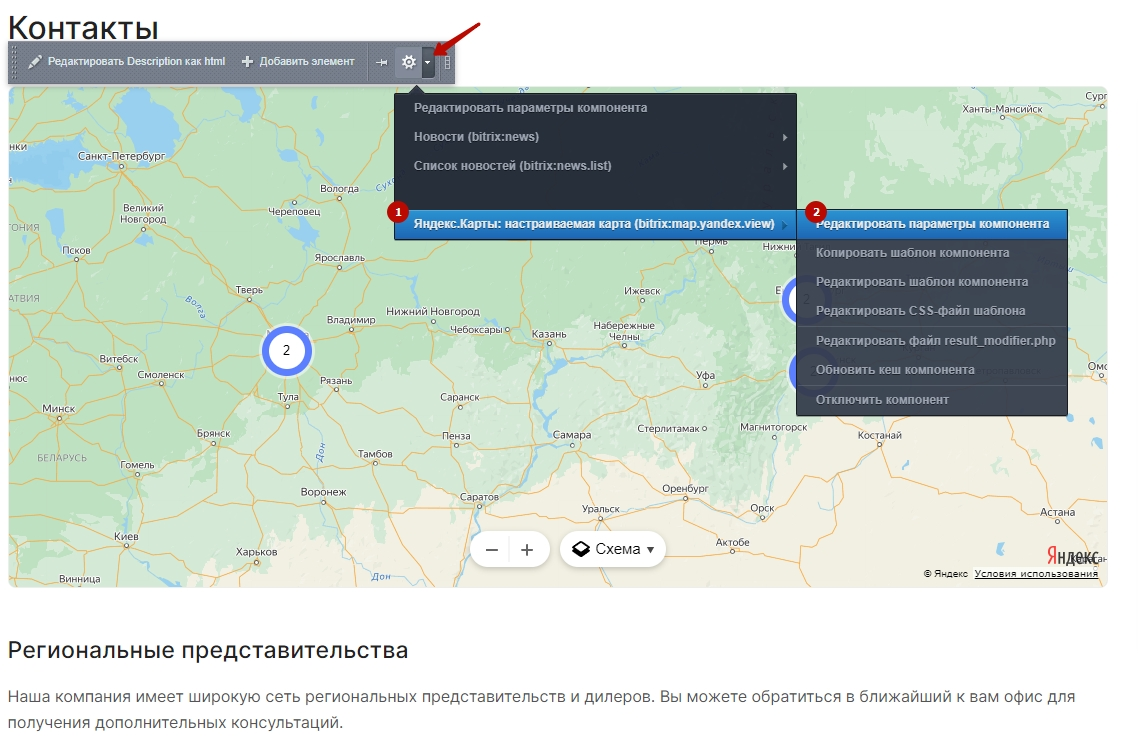Choose Отключить компонент
Image resolution: width=1138 pixels, height=754 pixels.
pyautogui.click(x=932, y=400)
